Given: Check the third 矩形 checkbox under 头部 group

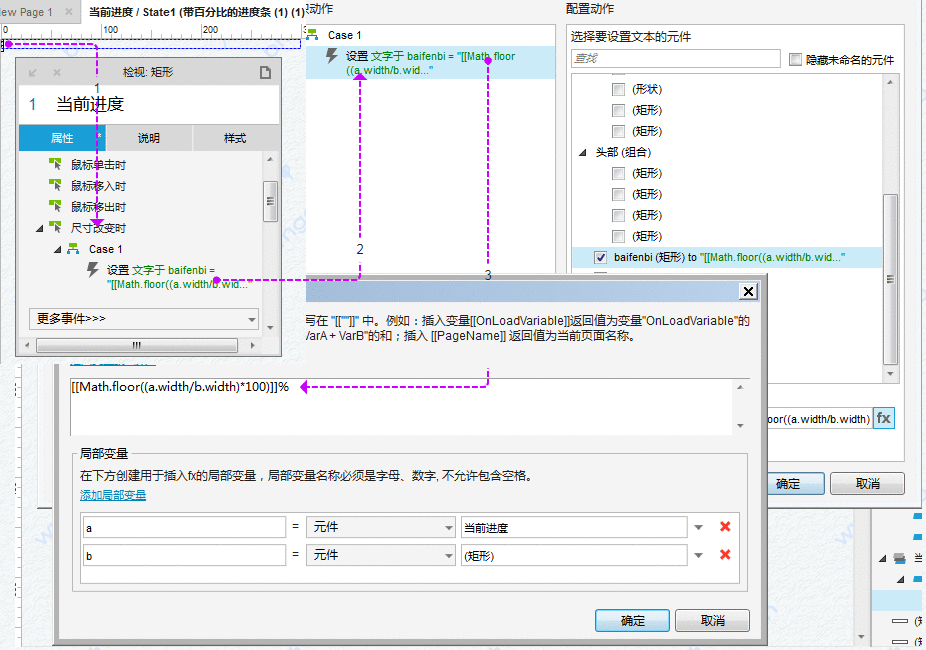Looking at the screenshot, I should [618, 215].
